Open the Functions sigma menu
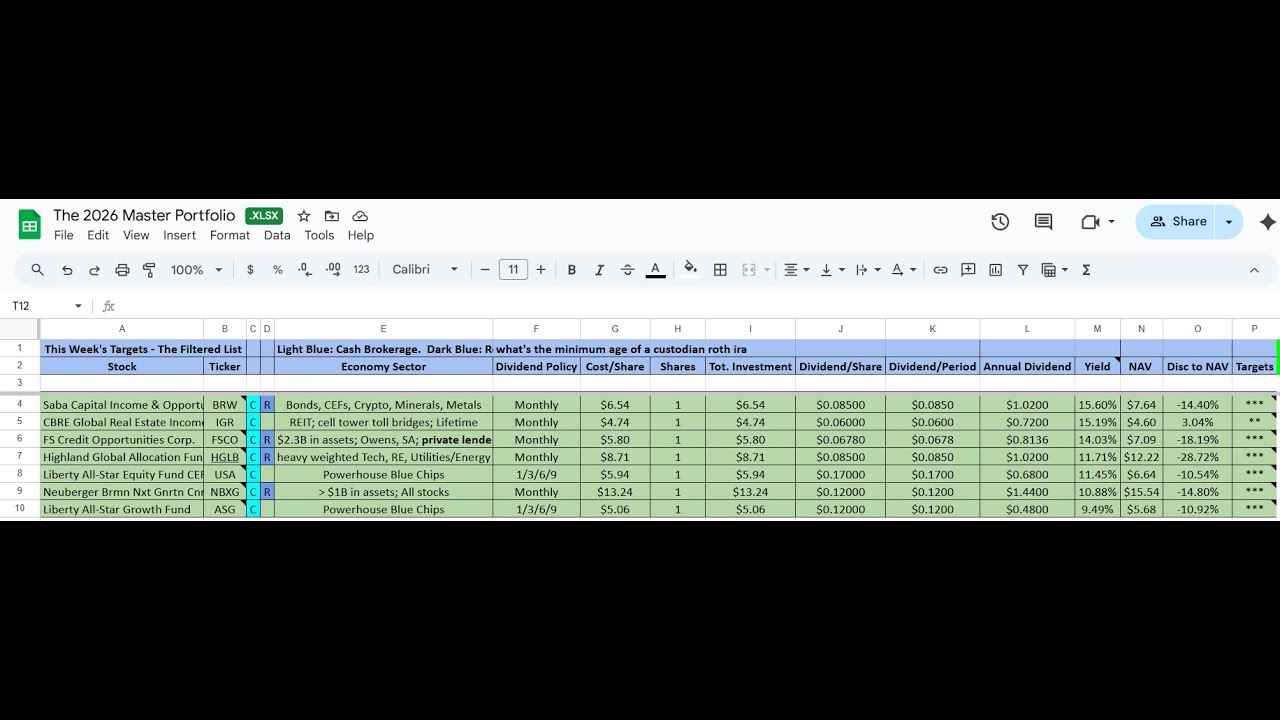Screen dimensions: 1280x720 coord(1086,270)
